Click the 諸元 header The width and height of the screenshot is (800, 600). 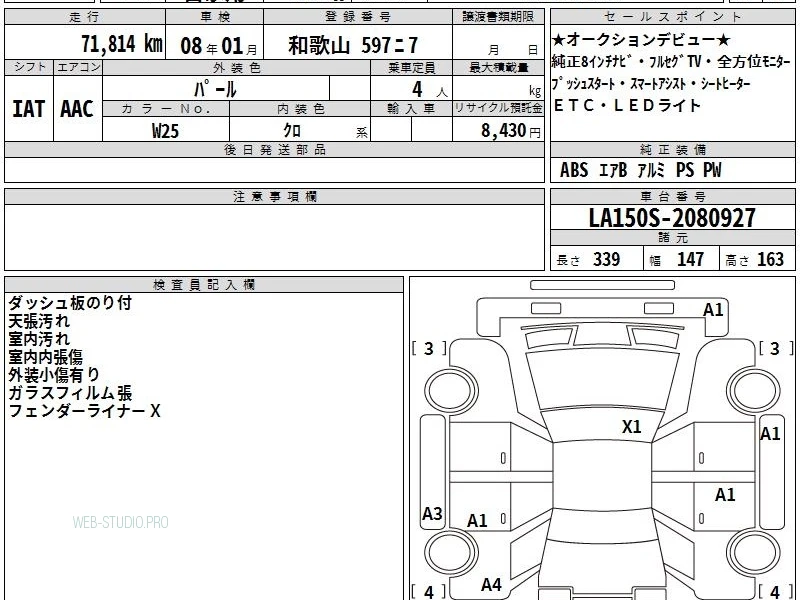tap(672, 237)
